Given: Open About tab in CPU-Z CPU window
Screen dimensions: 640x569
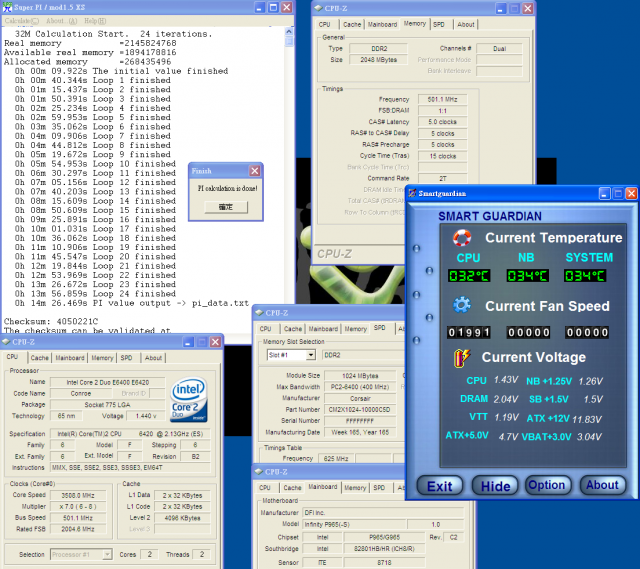Looking at the screenshot, I should 153,358.
